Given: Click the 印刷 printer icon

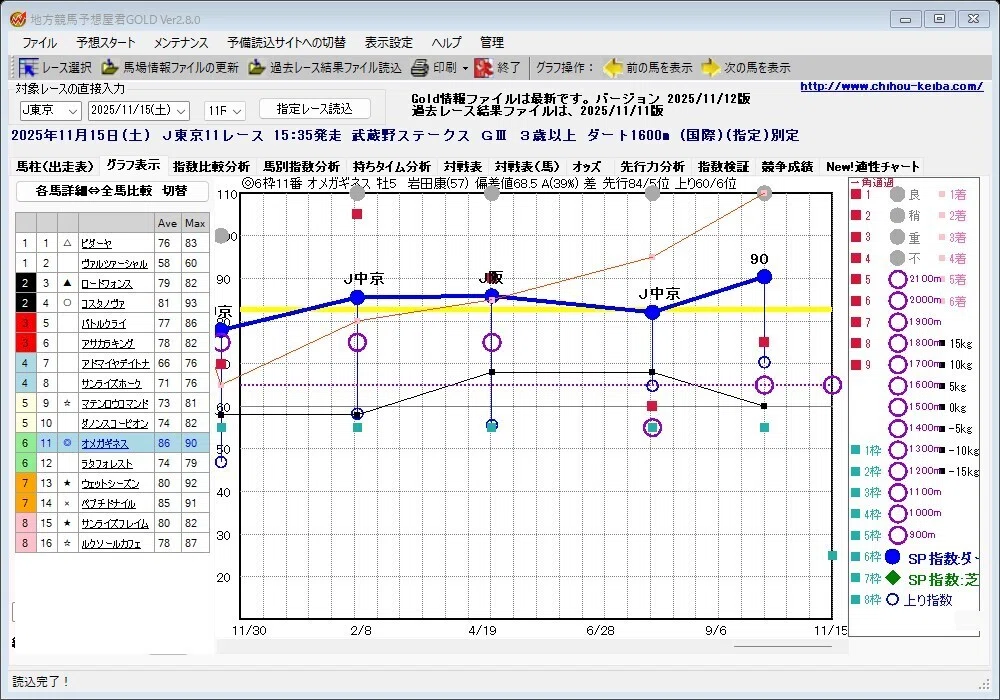Looking at the screenshot, I should [420, 67].
